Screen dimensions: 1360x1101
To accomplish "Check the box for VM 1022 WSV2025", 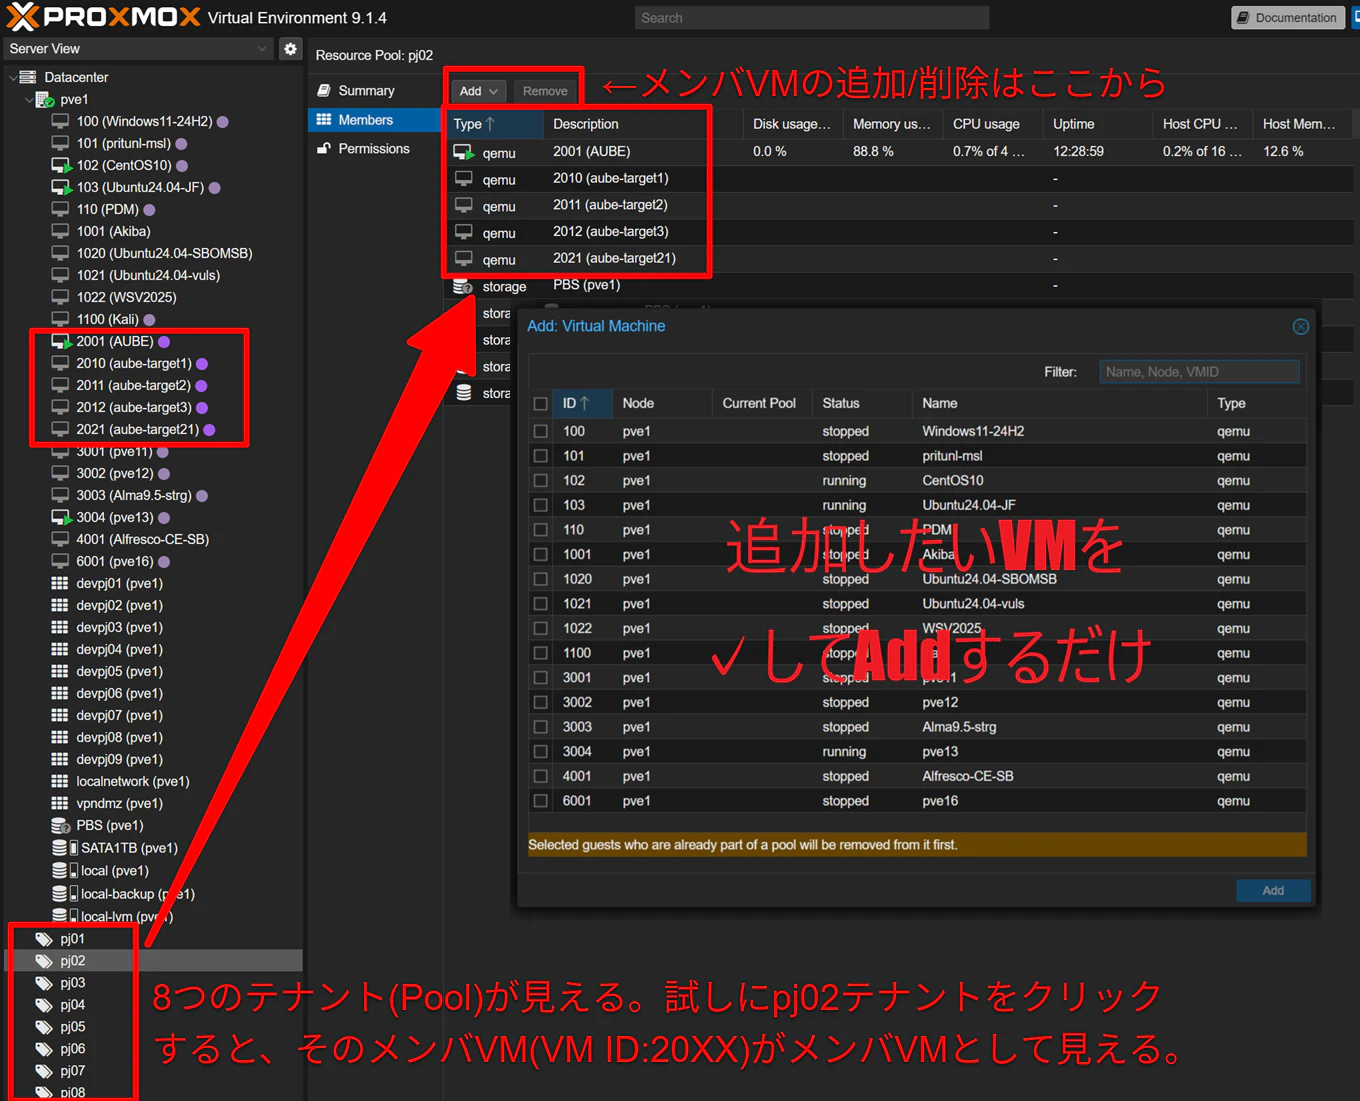I will (x=540, y=628).
